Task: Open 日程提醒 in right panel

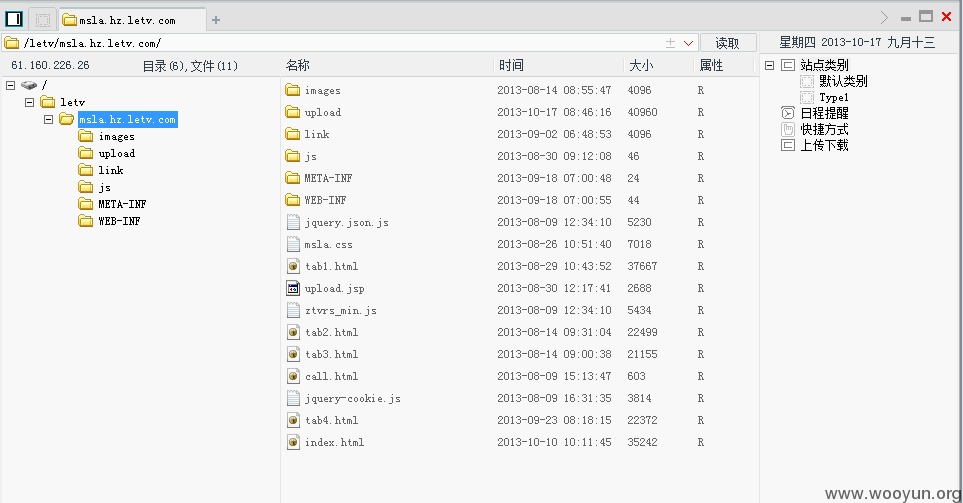Action: point(824,113)
